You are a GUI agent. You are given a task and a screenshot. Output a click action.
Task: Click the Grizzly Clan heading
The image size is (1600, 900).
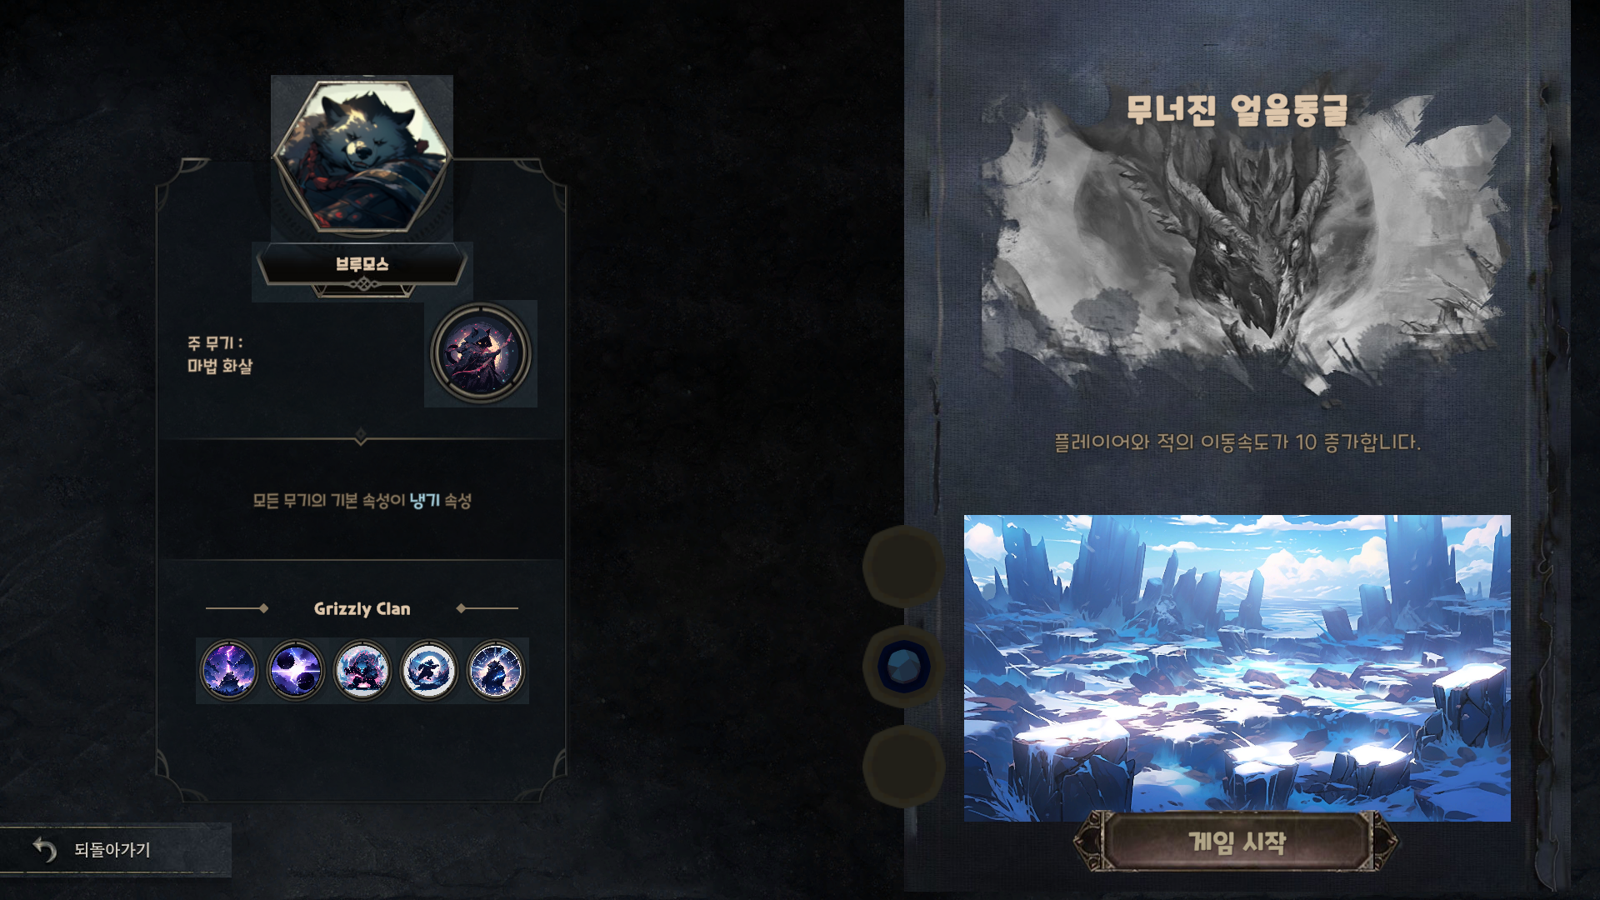coord(362,609)
